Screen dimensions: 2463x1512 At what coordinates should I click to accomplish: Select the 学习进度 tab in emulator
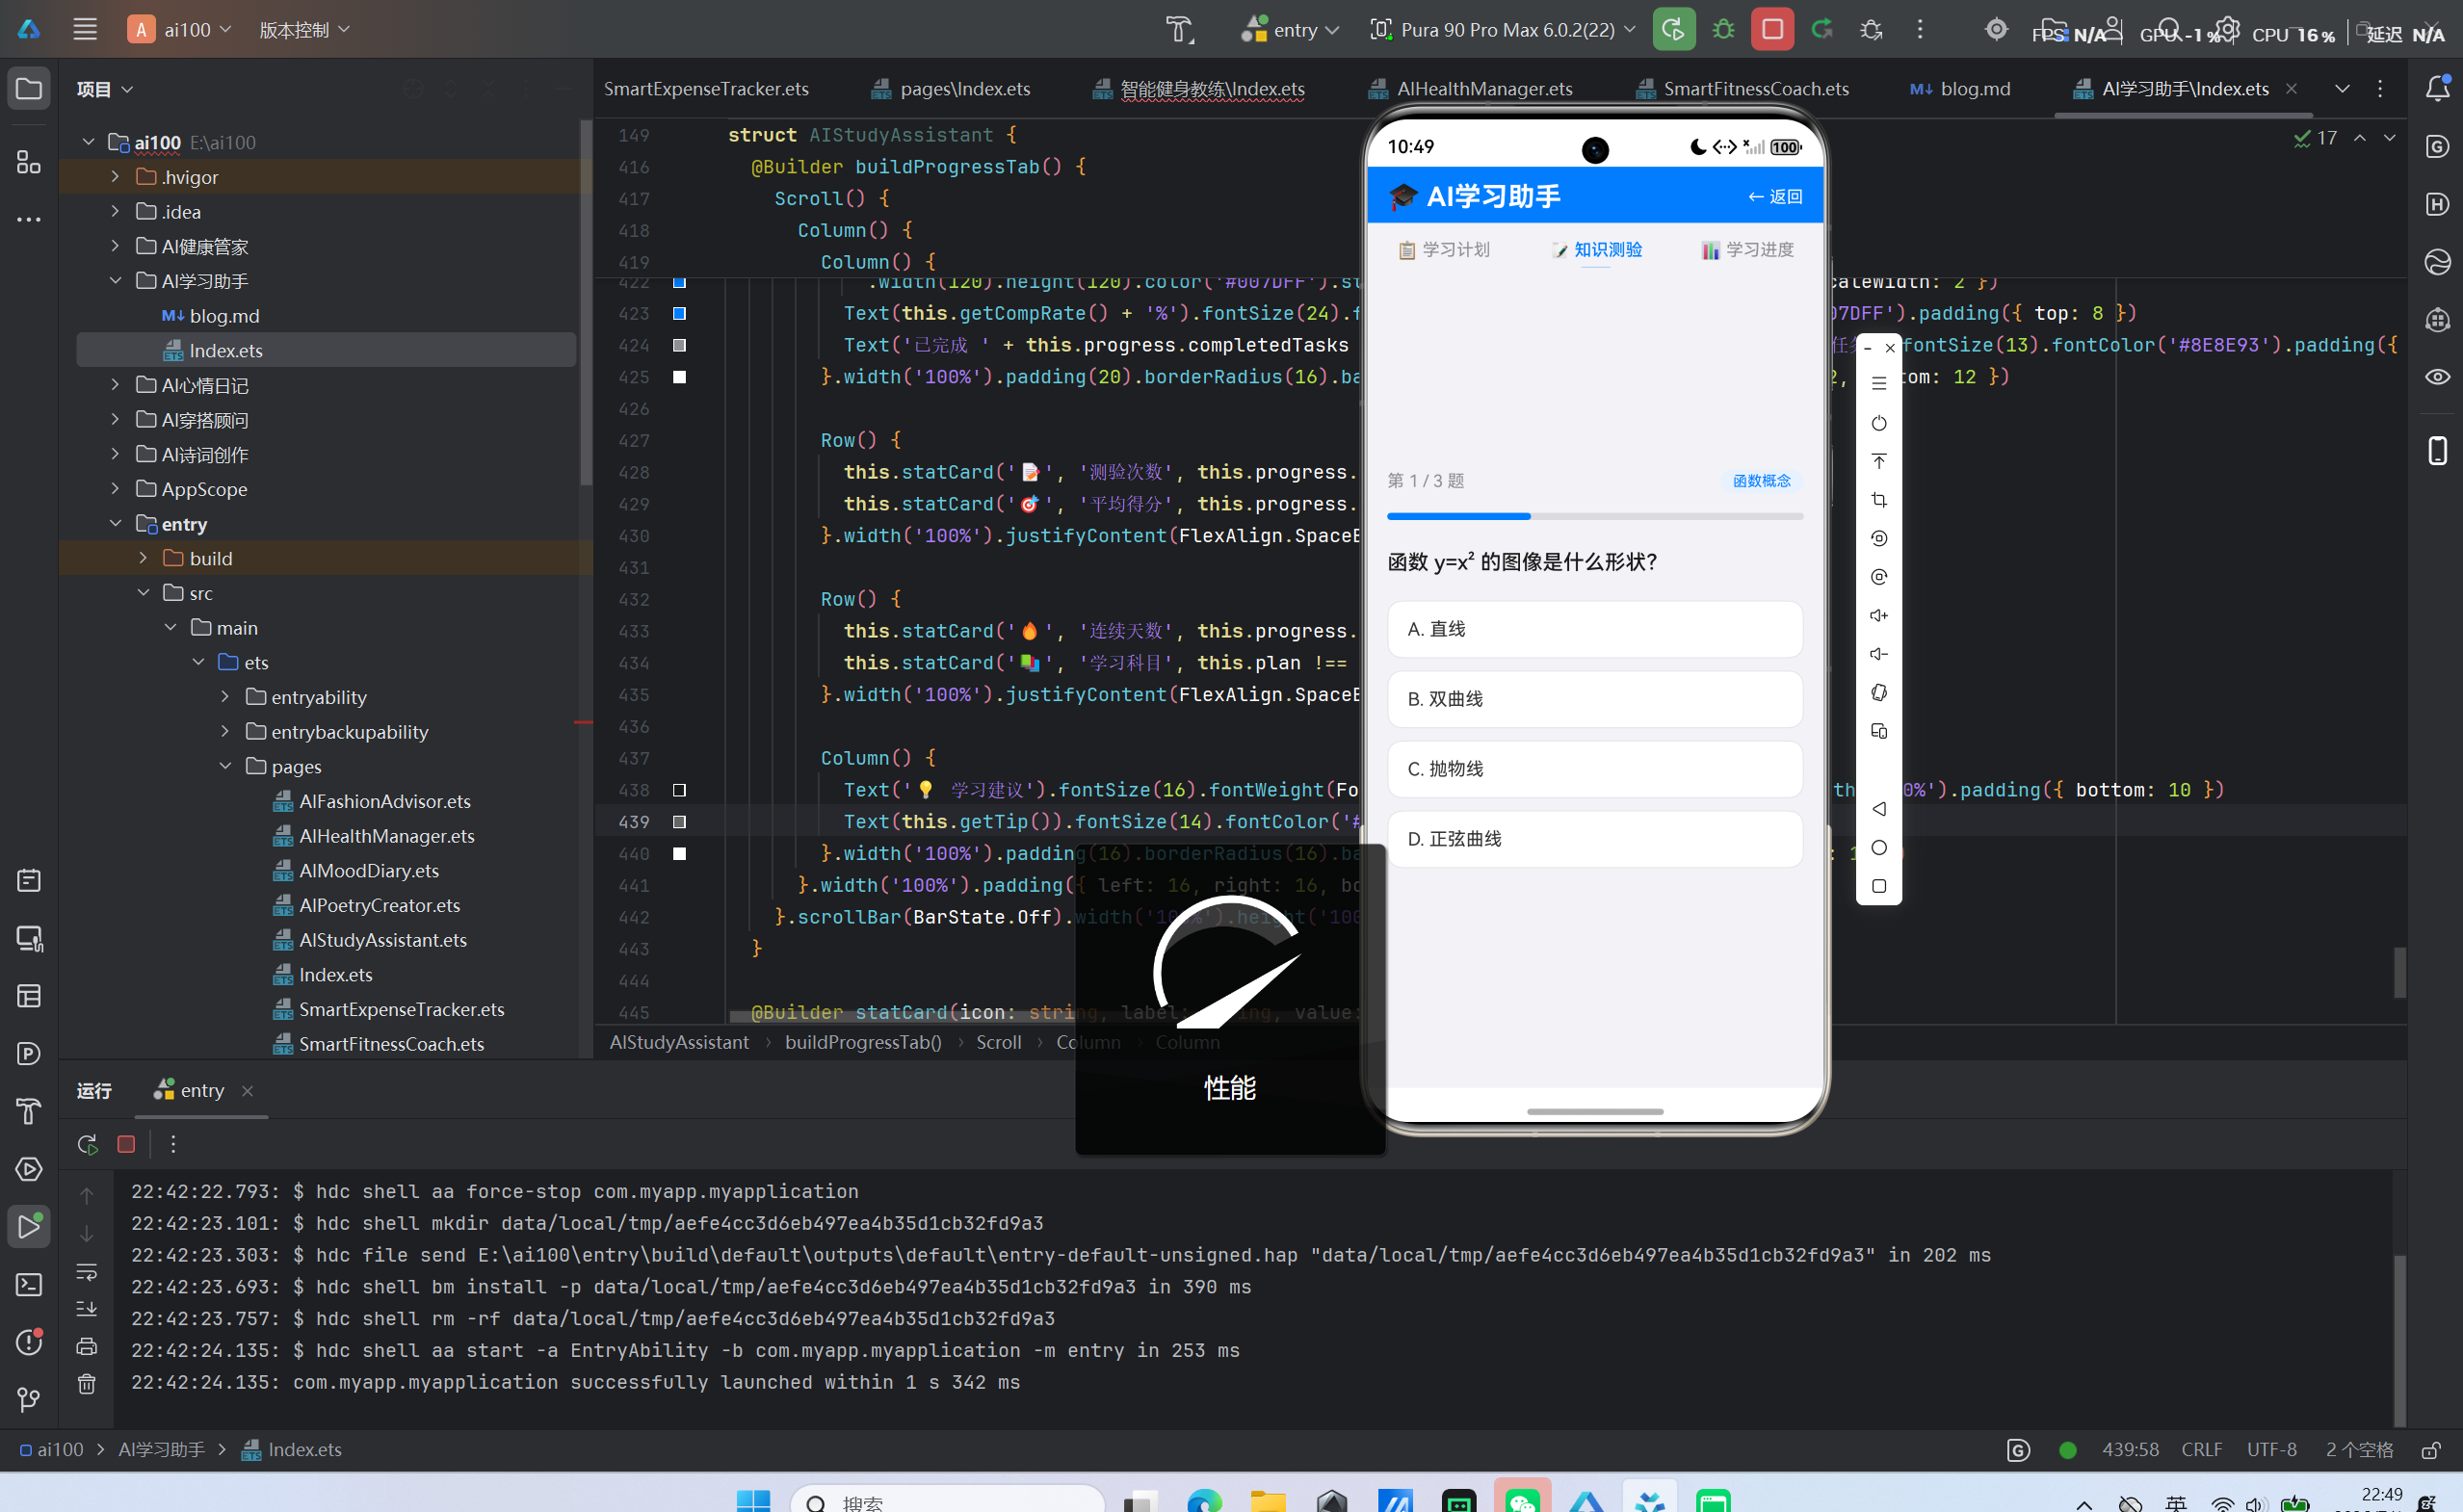click(x=1748, y=249)
